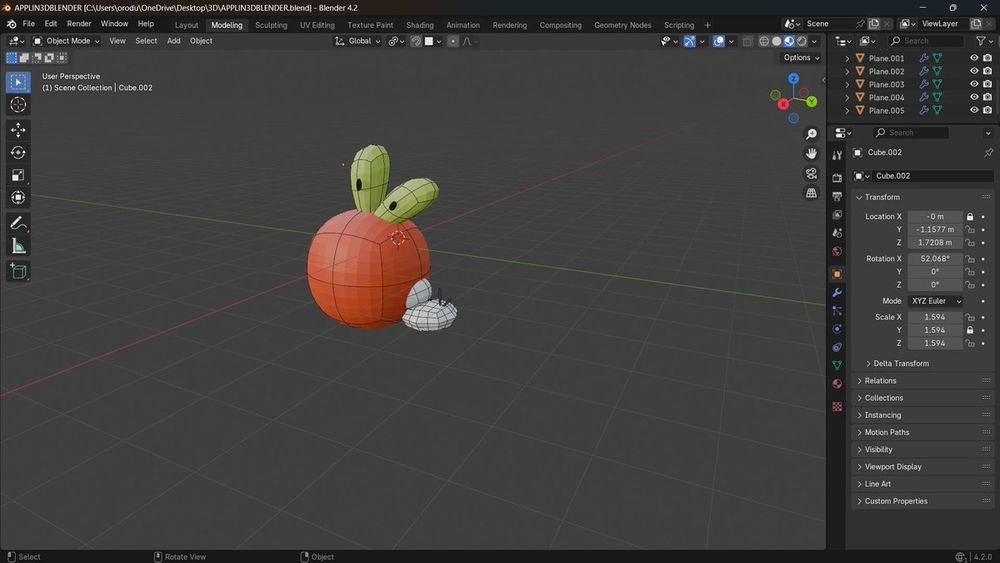This screenshot has height=563, width=1000.
Task: Select the Scale tool
Action: (x=18, y=175)
